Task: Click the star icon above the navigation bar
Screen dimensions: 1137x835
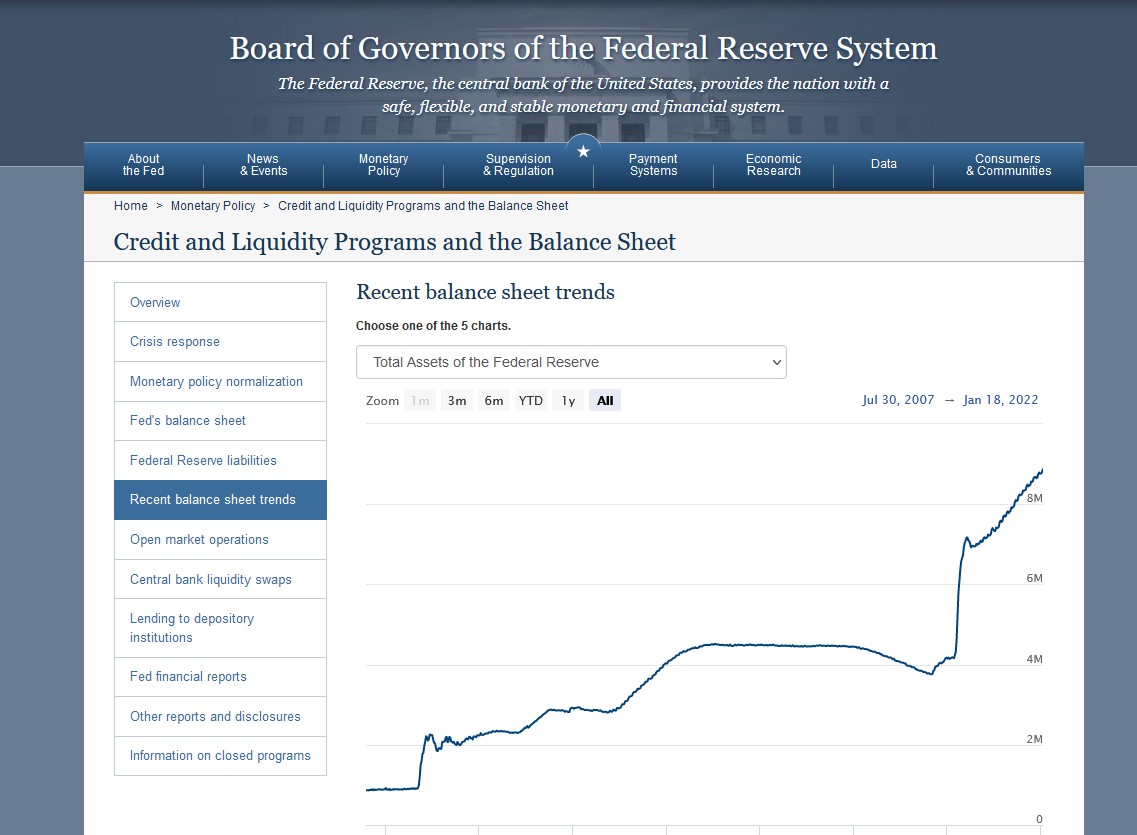Action: point(583,151)
